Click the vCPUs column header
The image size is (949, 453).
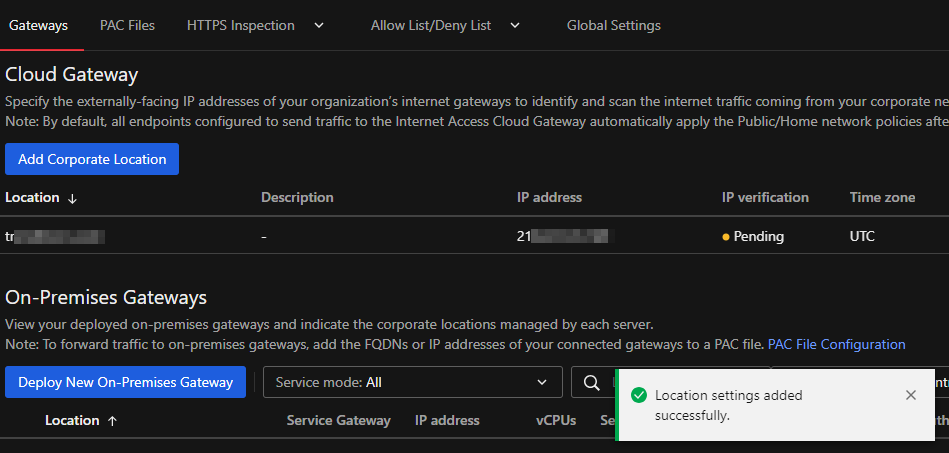pyautogui.click(x=555, y=420)
